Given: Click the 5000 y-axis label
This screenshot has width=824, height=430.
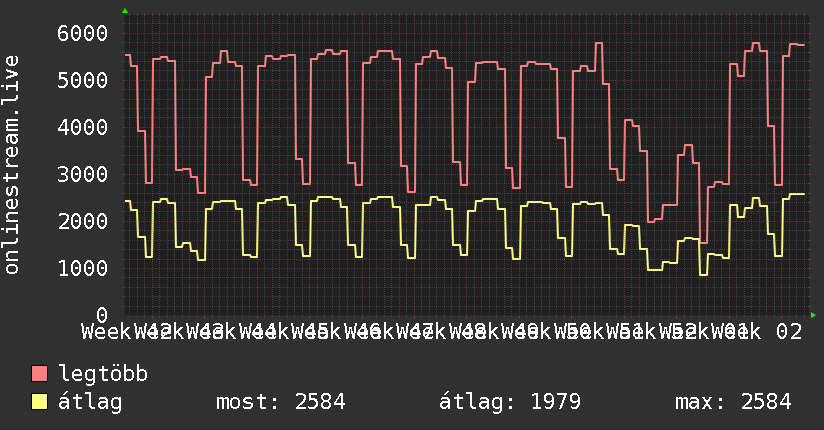Looking at the screenshot, I should [83, 80].
